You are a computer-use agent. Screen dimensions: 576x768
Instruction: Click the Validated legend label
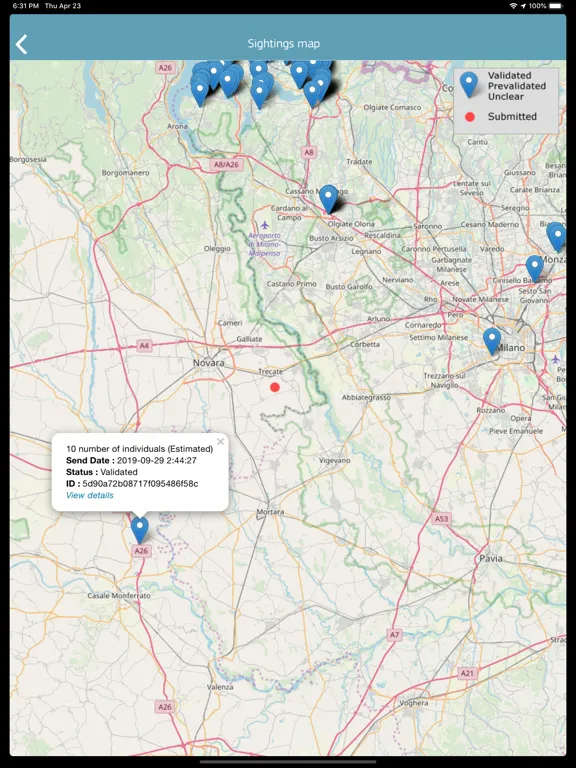509,75
